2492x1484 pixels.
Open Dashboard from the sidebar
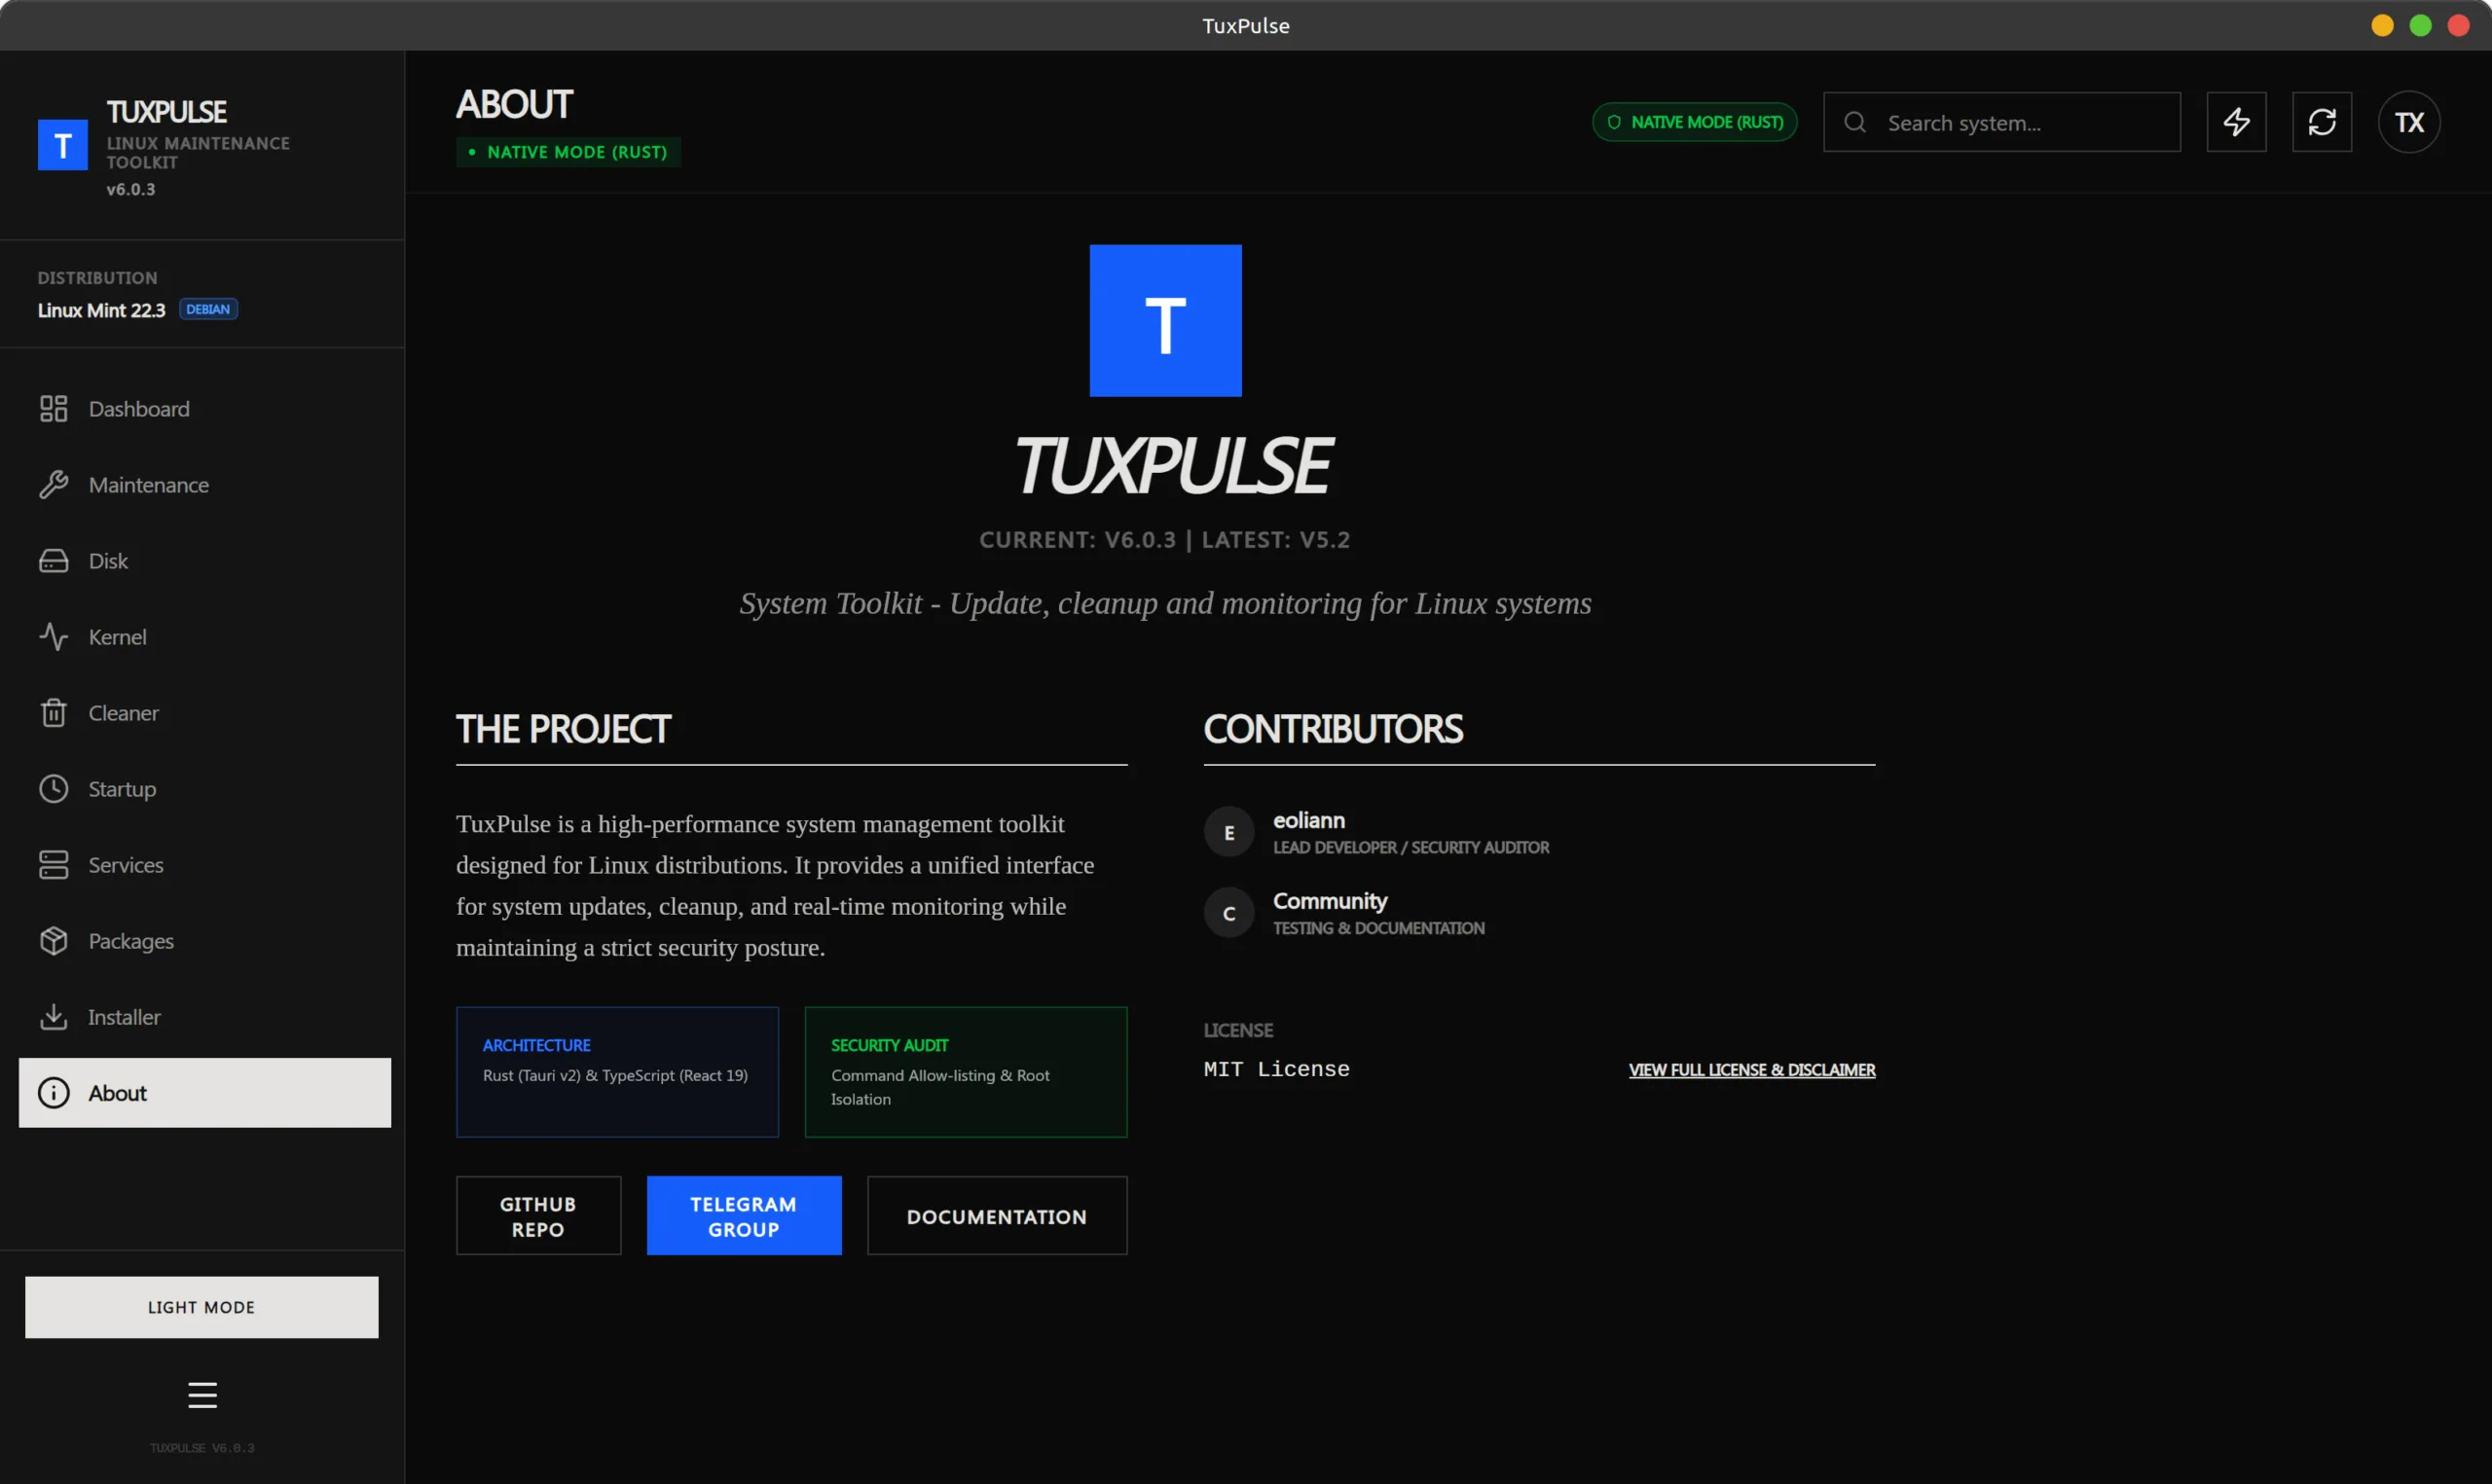[138, 409]
